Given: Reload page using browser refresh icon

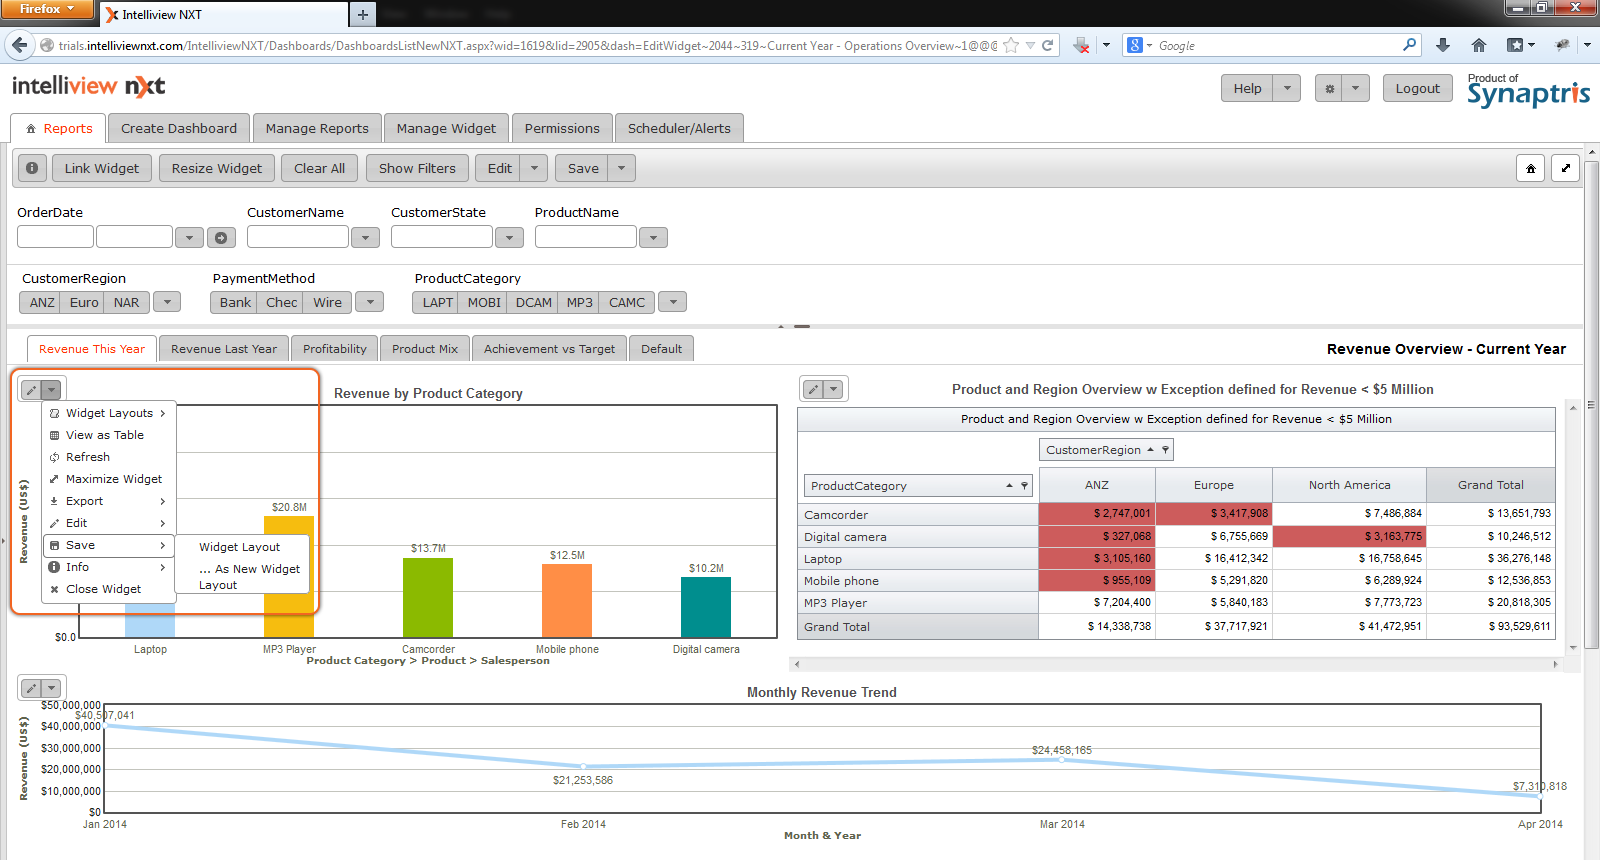Looking at the screenshot, I should (x=1048, y=46).
